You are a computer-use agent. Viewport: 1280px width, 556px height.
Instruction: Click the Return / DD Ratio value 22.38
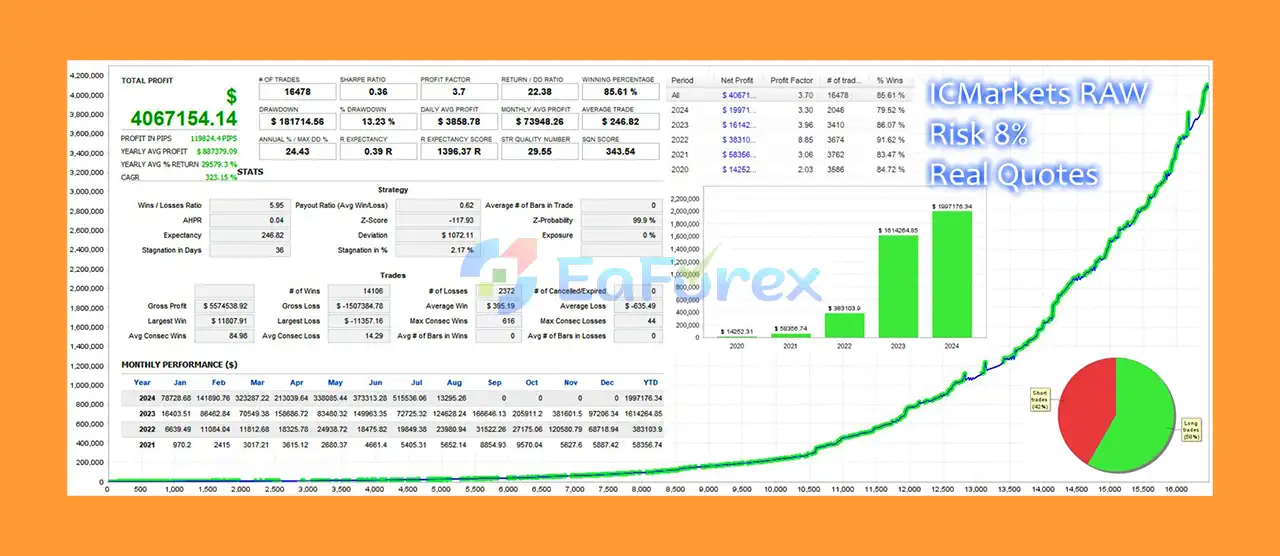[538, 92]
